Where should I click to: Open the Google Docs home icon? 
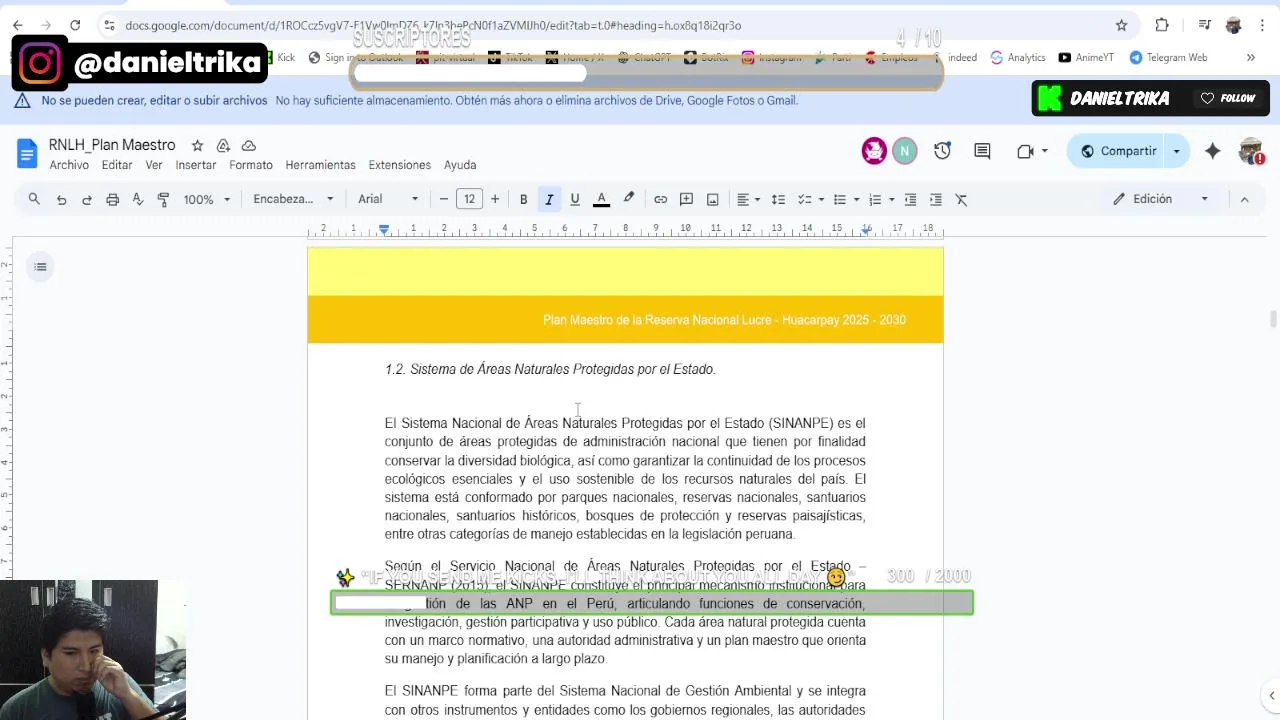click(27, 153)
